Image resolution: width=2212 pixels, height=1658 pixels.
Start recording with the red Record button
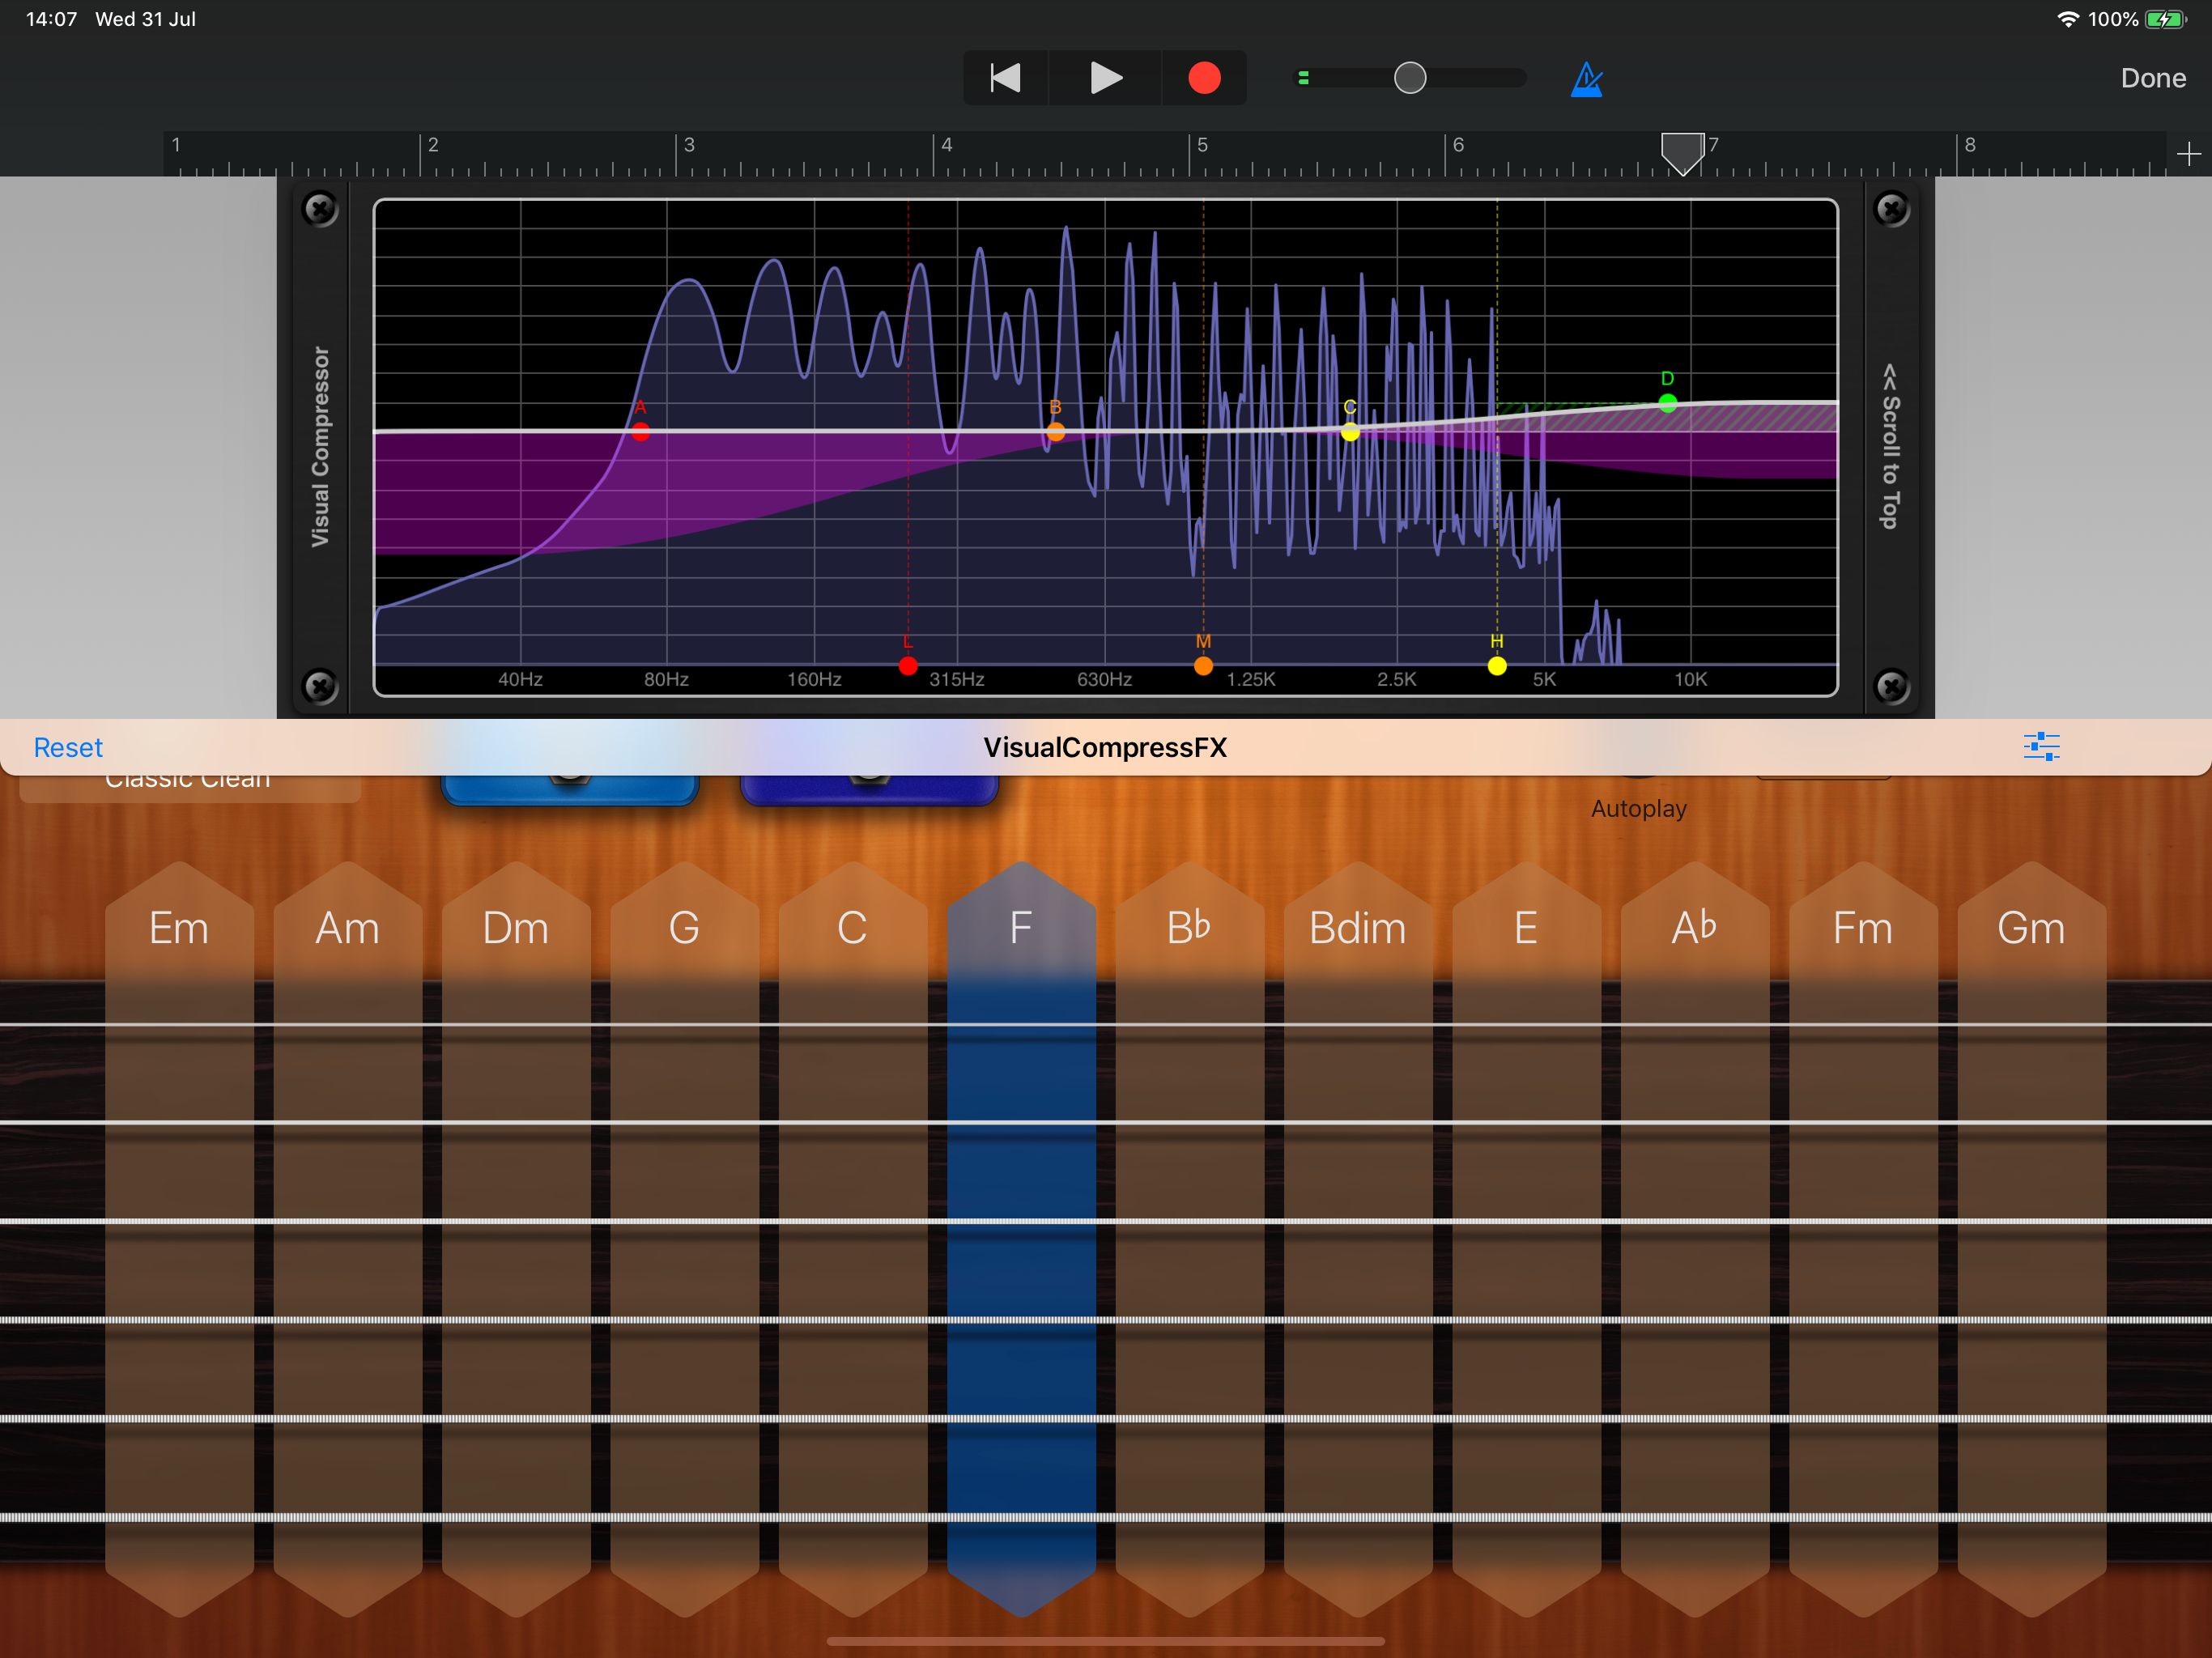[1204, 78]
